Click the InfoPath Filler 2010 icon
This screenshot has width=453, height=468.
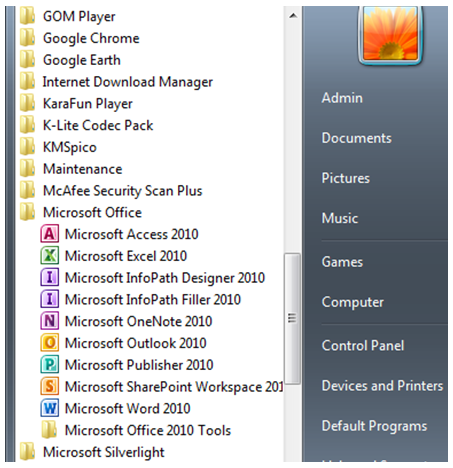click(x=50, y=299)
